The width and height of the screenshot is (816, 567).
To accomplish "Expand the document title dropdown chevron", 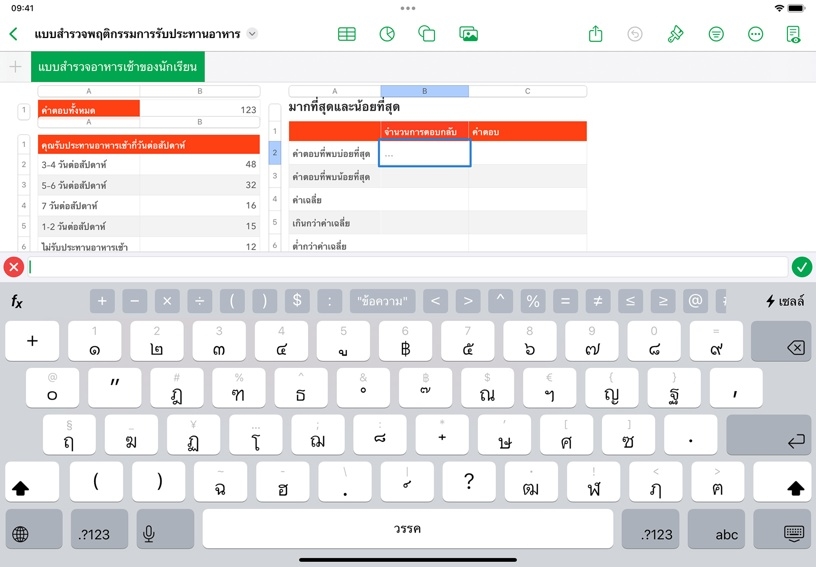I will tap(252, 34).
